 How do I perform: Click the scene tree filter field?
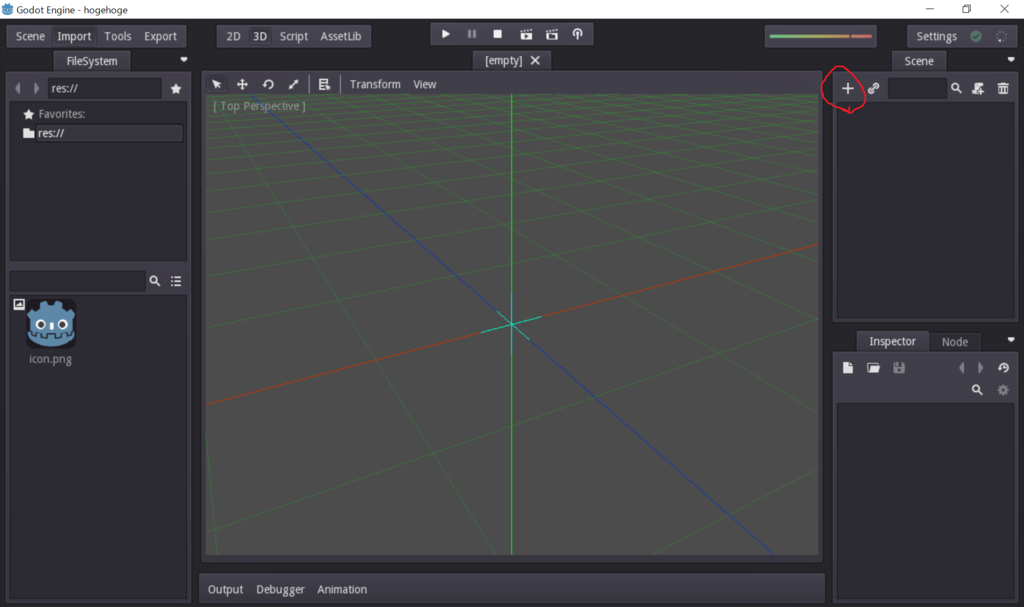917,88
